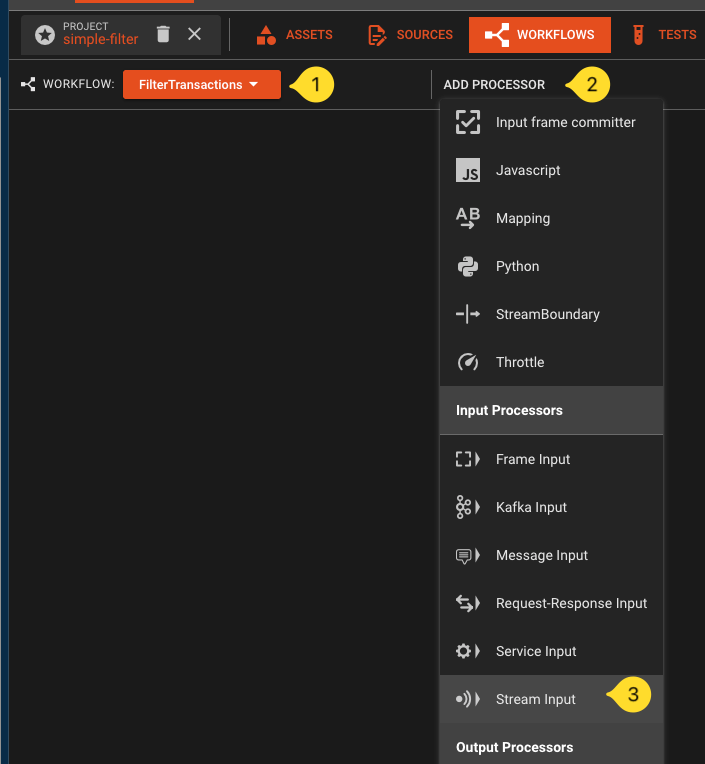Click the Javascript JS icon

pos(468,170)
